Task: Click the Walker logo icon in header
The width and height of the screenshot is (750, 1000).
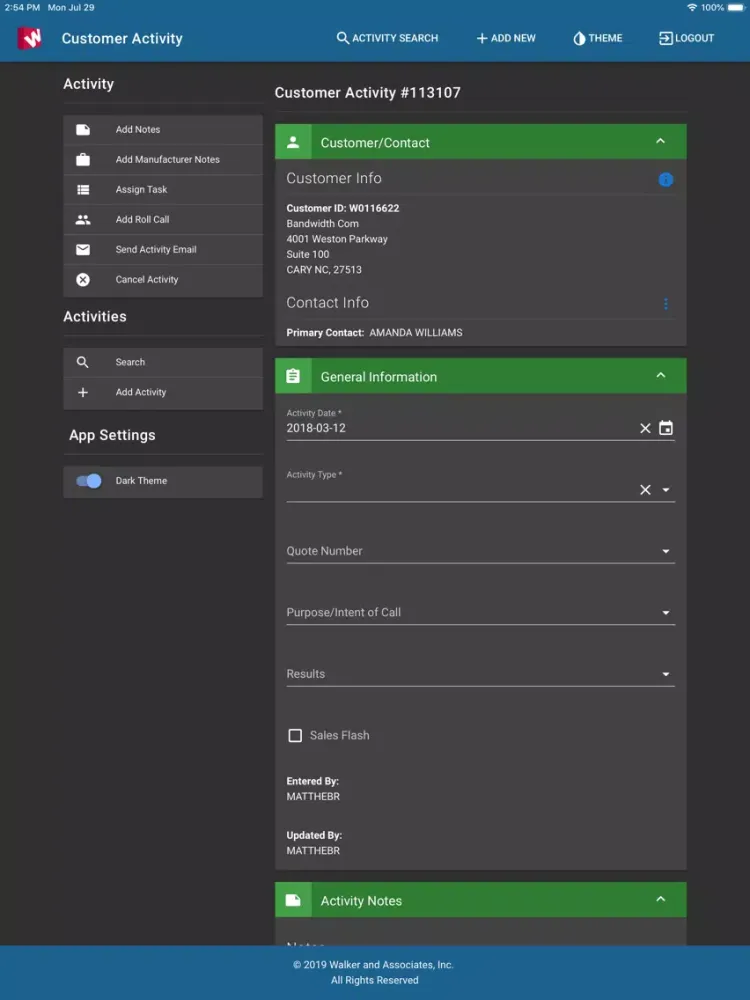Action: 29,38
